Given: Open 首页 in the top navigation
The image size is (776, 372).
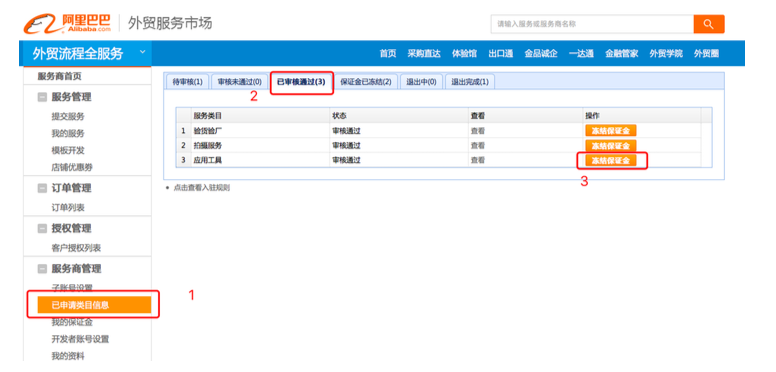Looking at the screenshot, I should [x=388, y=53].
